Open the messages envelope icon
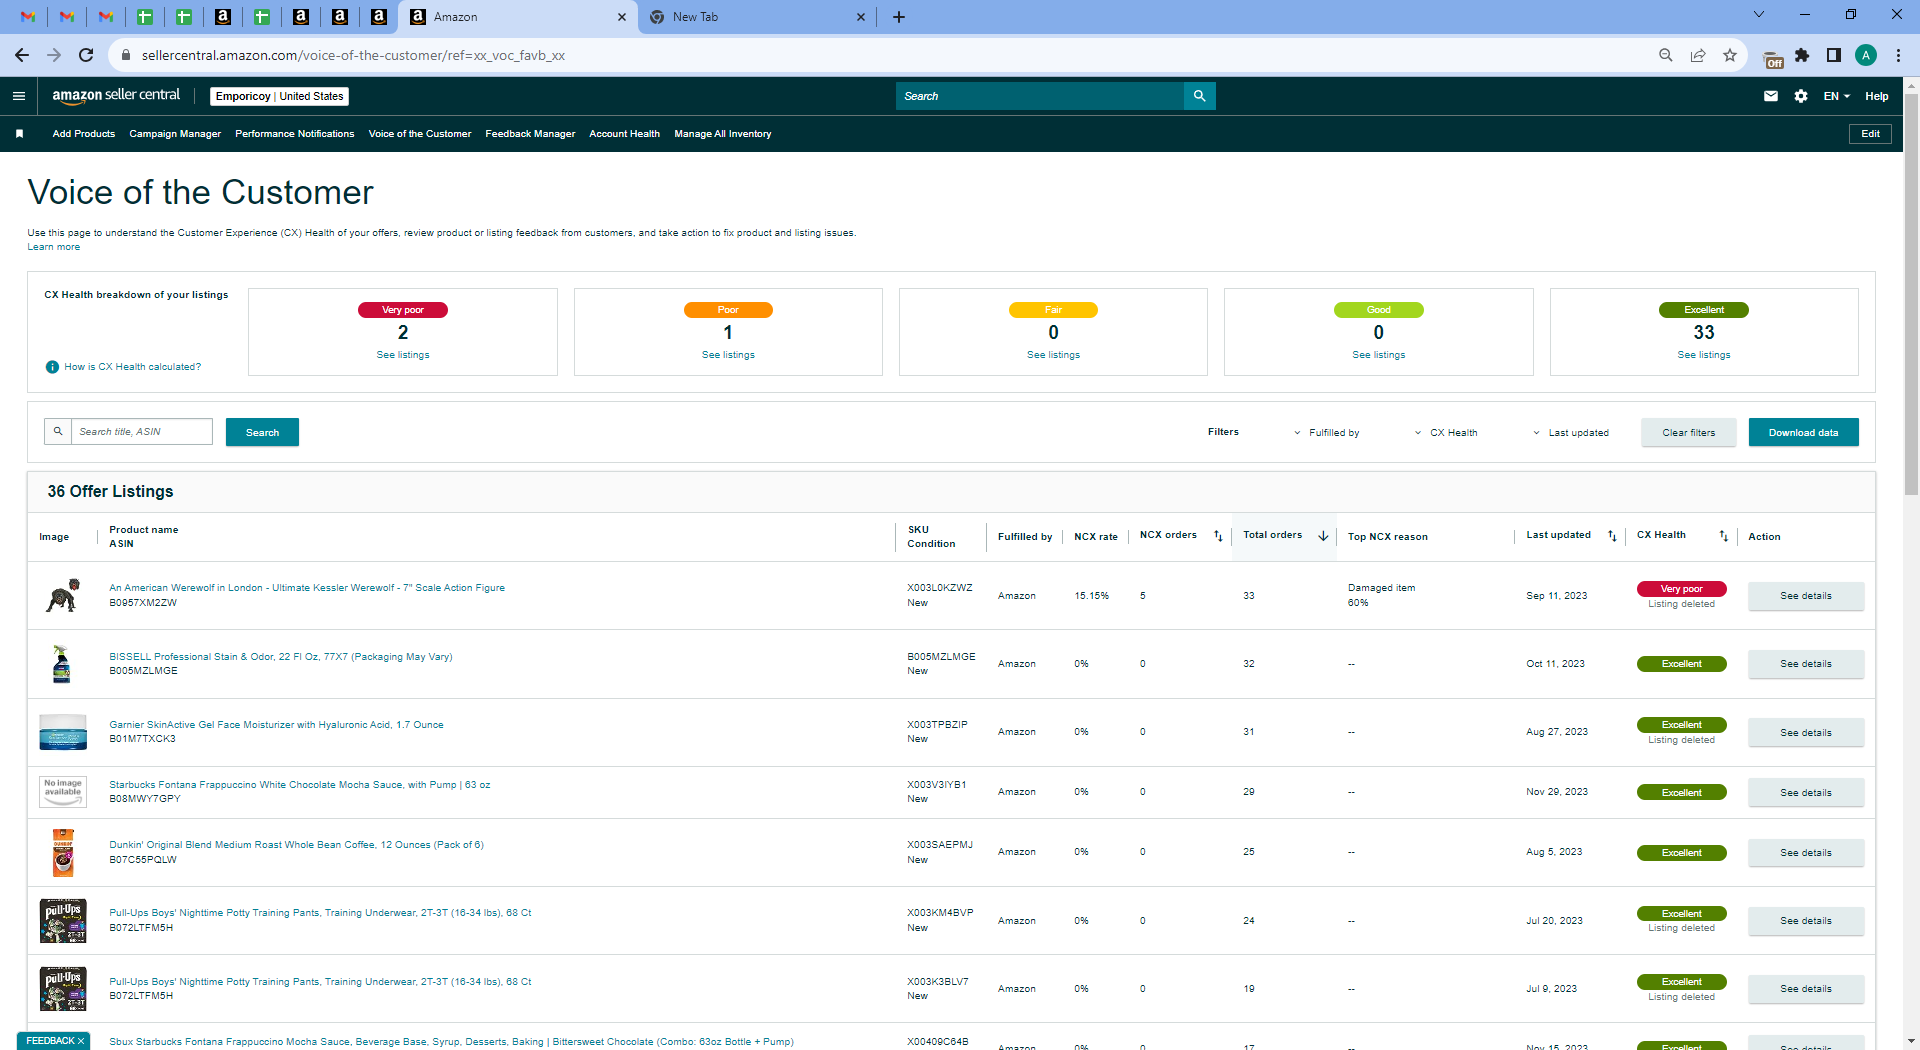This screenshot has width=1920, height=1050. [x=1770, y=96]
